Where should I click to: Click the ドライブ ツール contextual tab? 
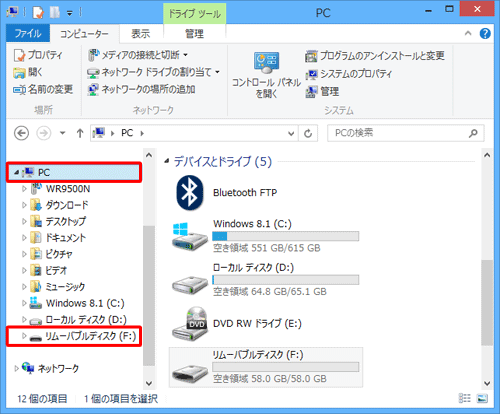[x=194, y=14]
